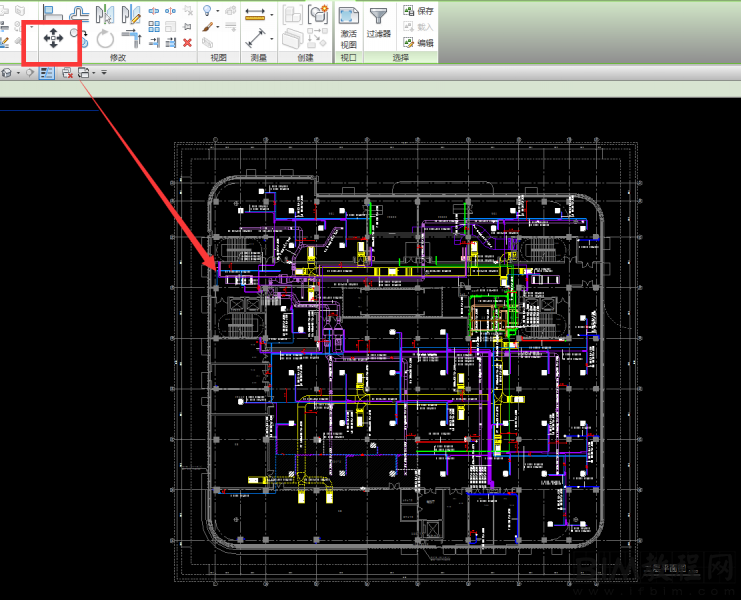Screen dimensions: 741x600
Task: Click the Linework tool icon
Action: tap(231, 26)
